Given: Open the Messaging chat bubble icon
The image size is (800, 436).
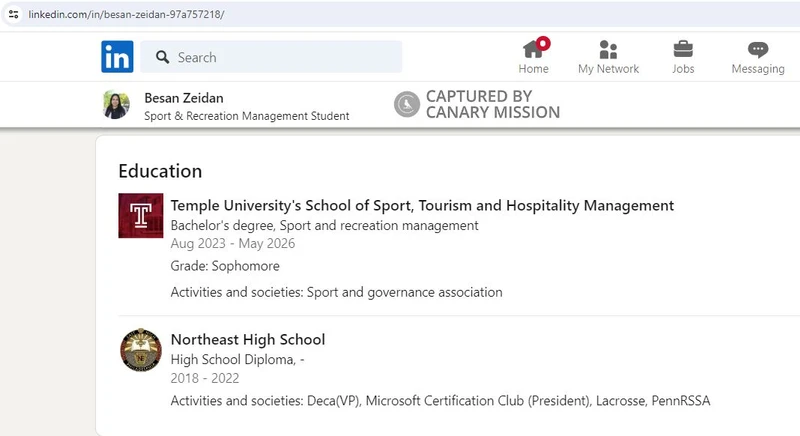Looking at the screenshot, I should click(758, 49).
